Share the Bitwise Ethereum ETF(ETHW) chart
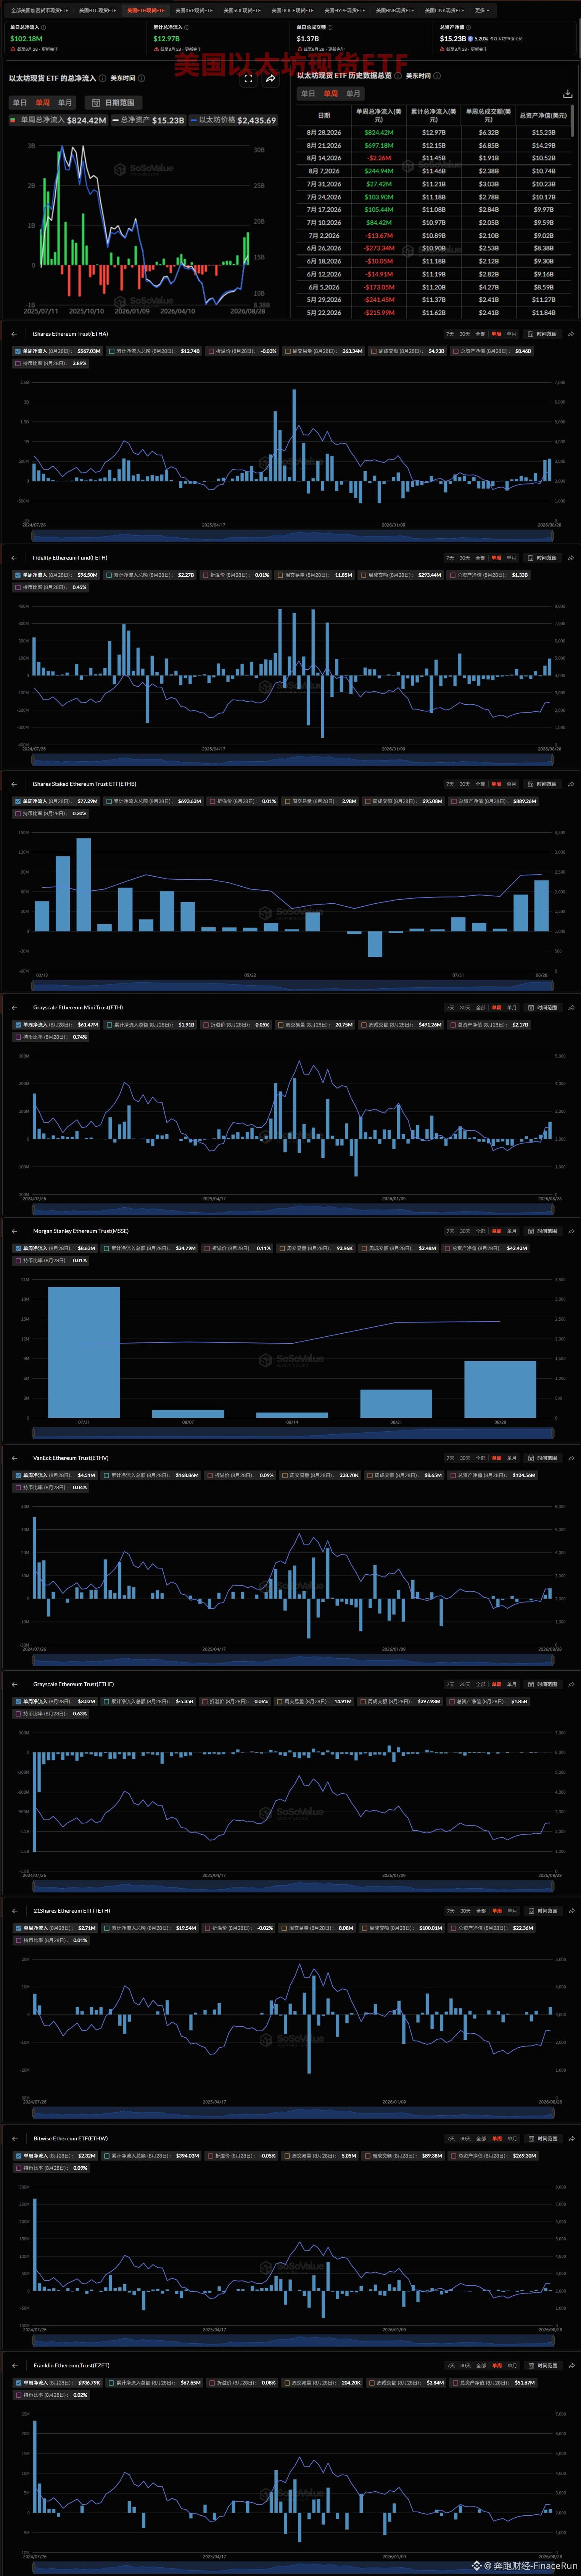The image size is (581, 2576). click(x=571, y=2139)
